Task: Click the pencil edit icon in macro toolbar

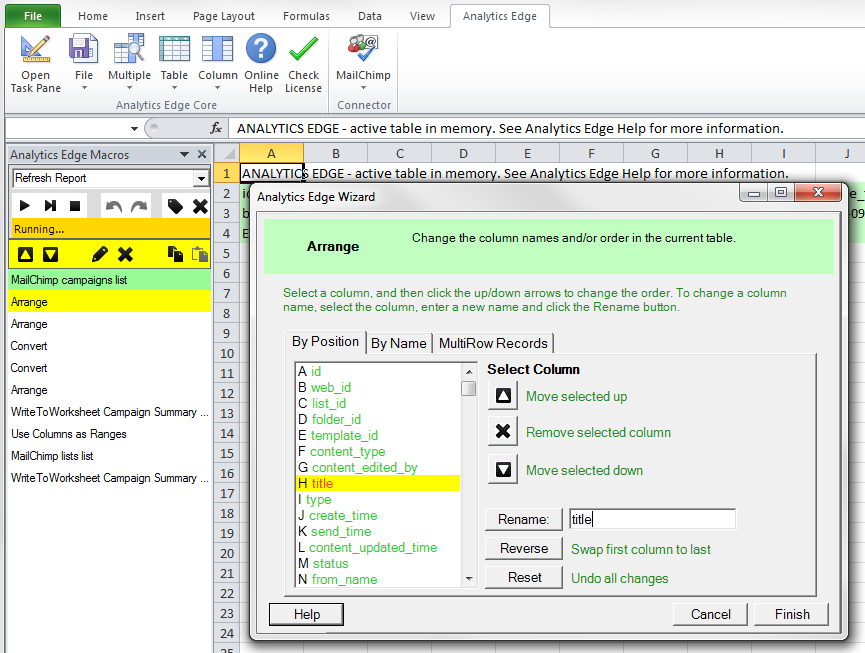Action: tap(99, 254)
